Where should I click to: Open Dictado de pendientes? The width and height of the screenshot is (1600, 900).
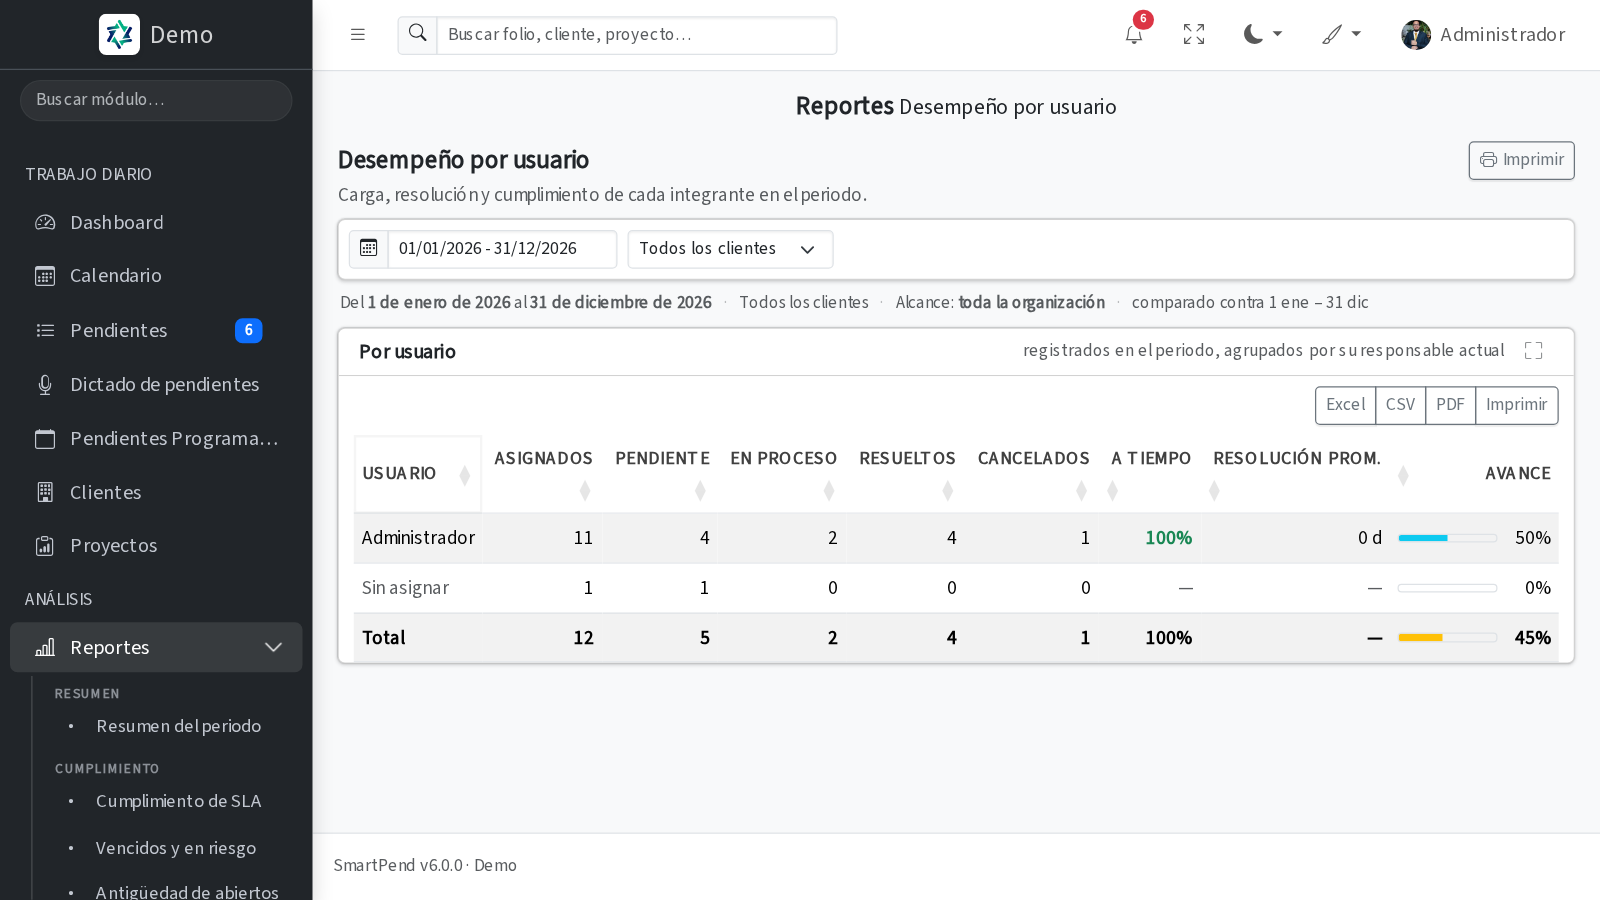[156, 384]
